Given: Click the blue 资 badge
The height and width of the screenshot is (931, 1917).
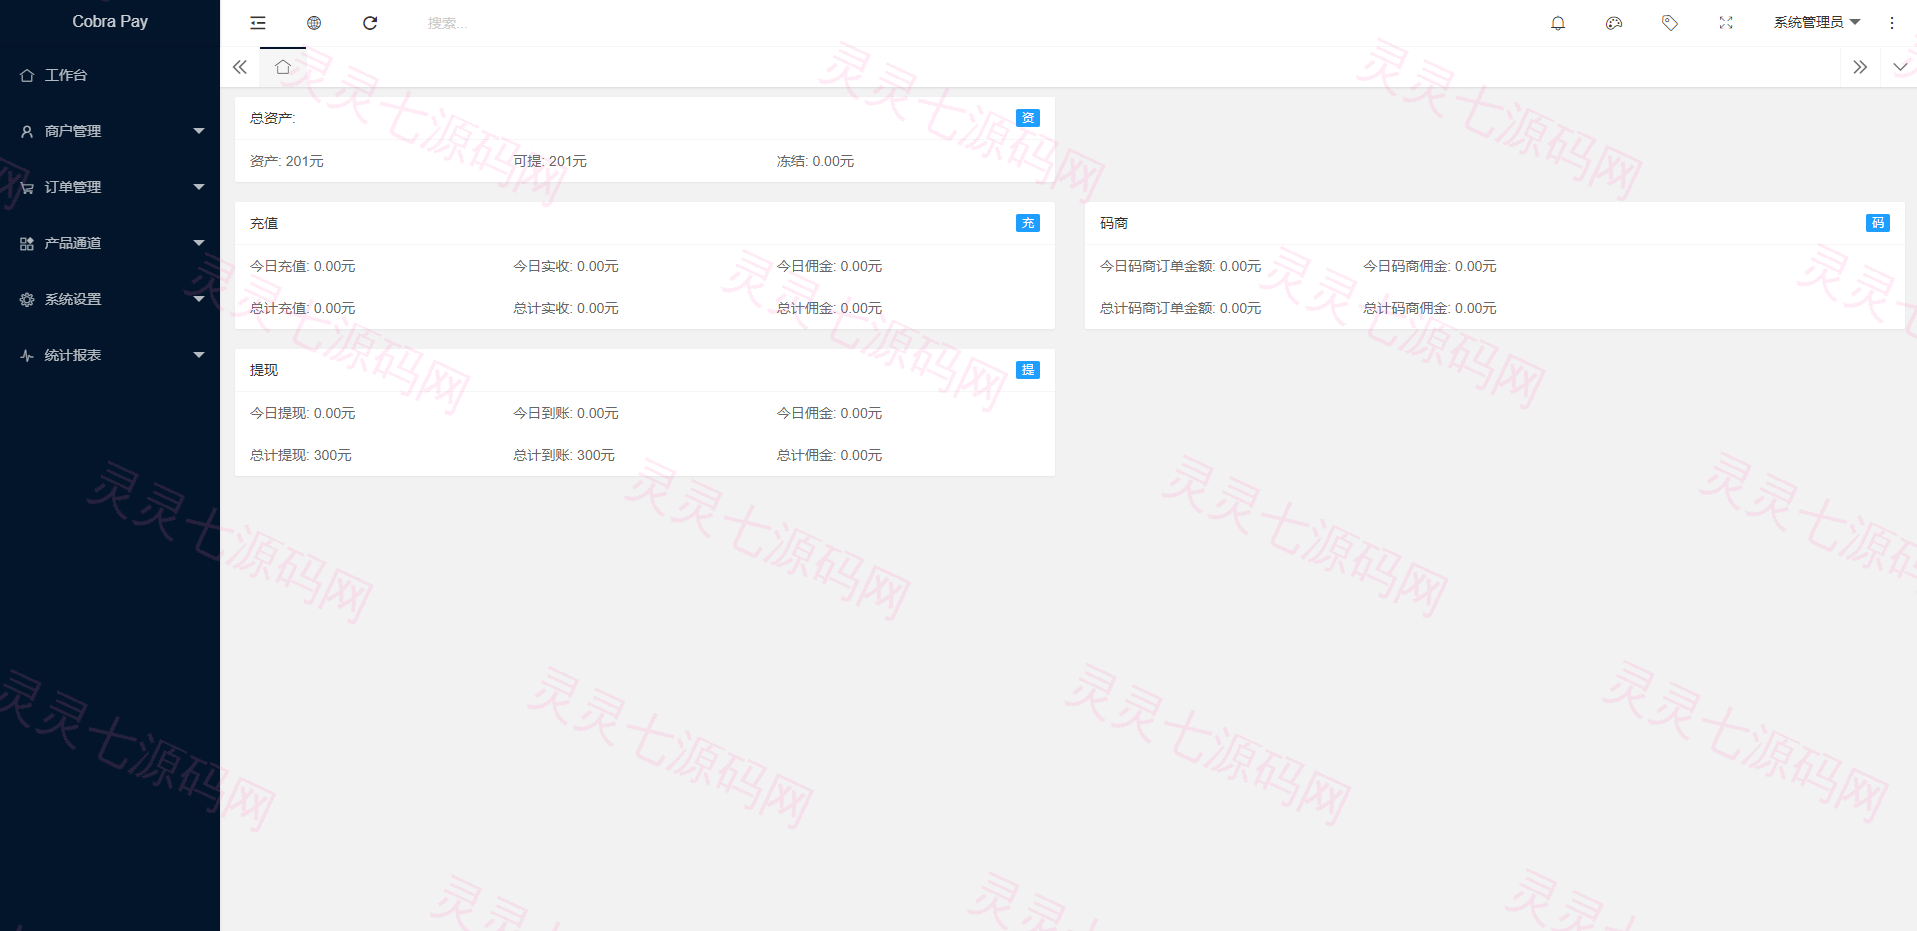Looking at the screenshot, I should 1028,118.
